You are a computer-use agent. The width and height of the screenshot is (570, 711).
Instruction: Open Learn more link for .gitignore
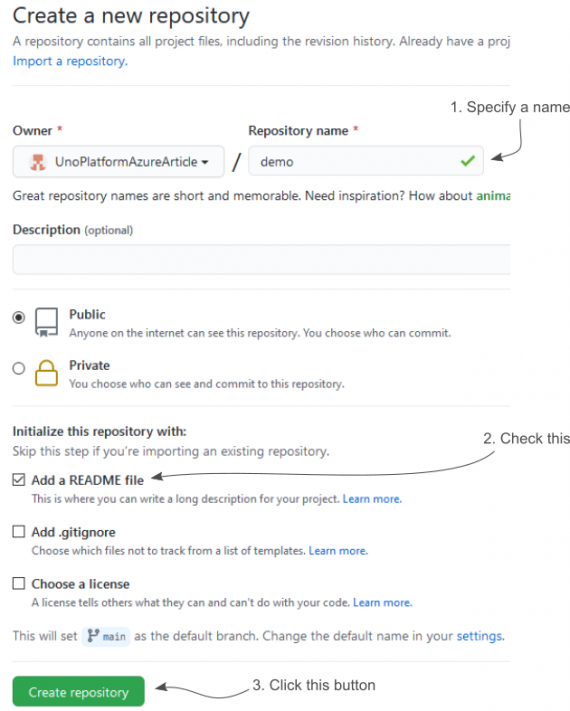[338, 550]
